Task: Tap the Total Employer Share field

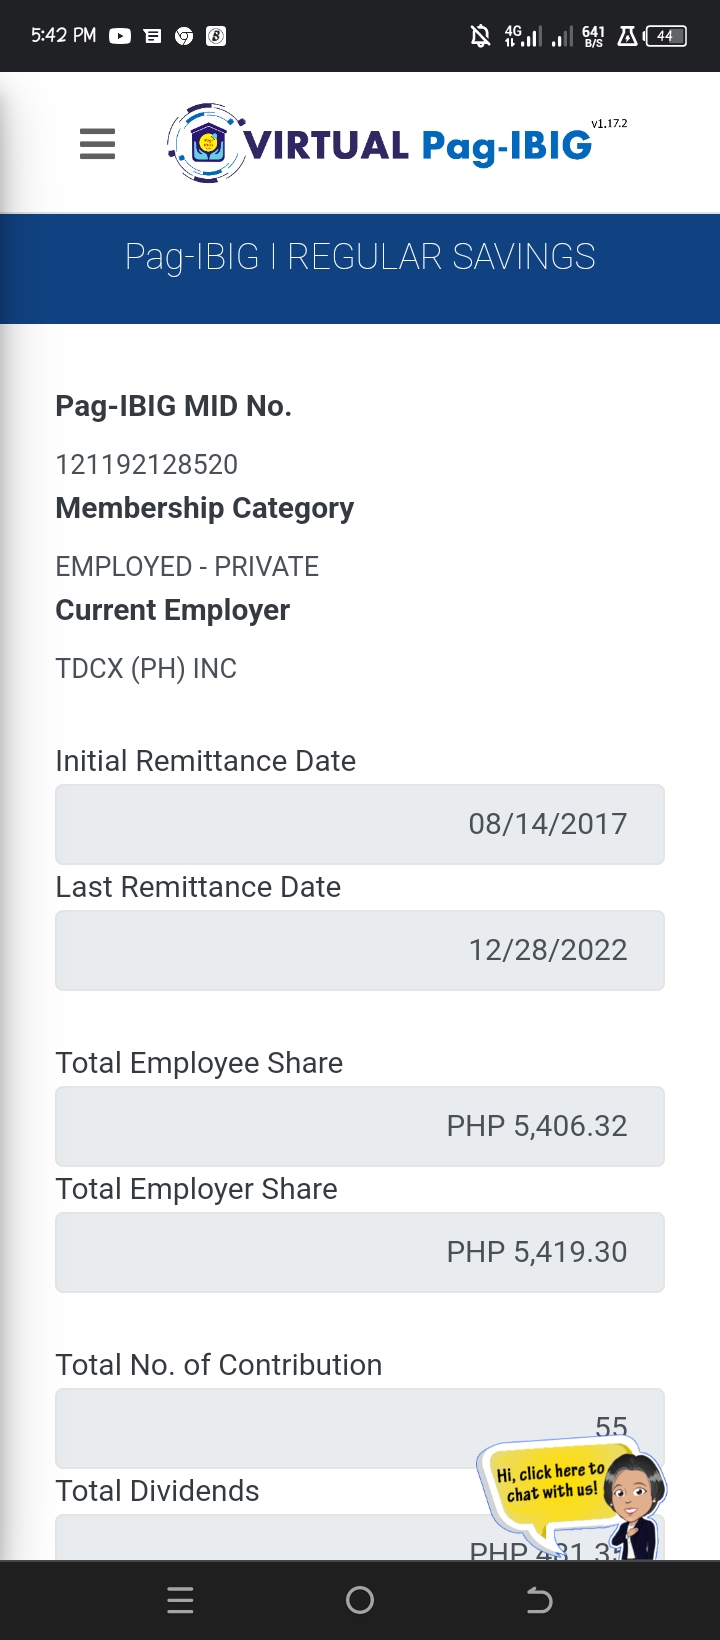Action: coord(360,1252)
